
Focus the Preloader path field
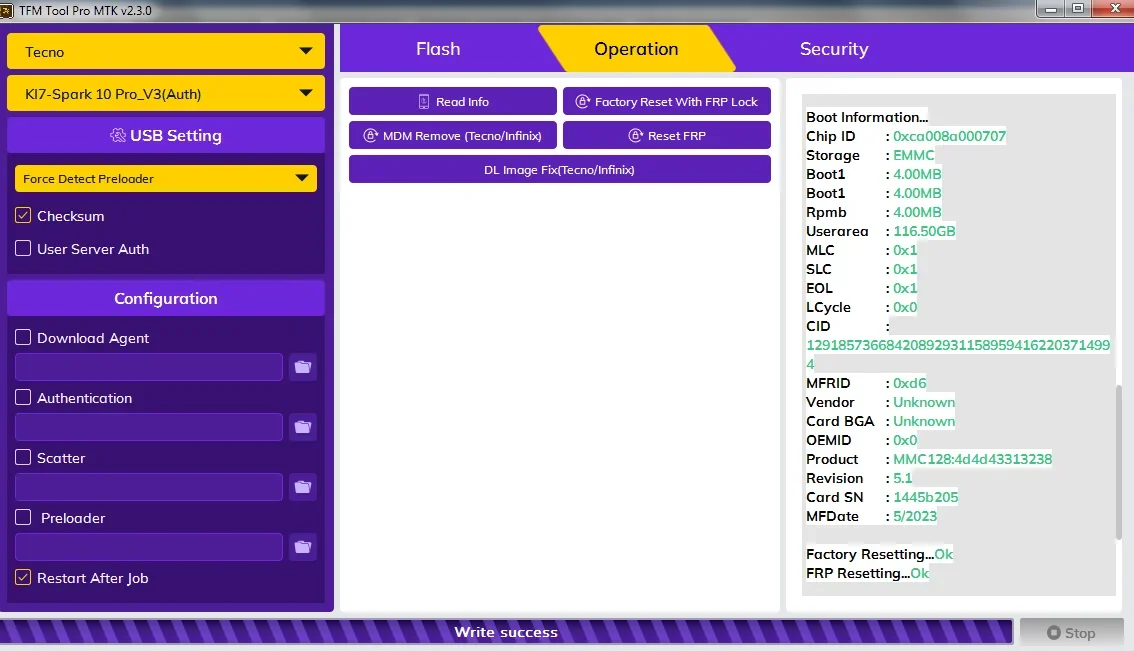tap(149, 547)
